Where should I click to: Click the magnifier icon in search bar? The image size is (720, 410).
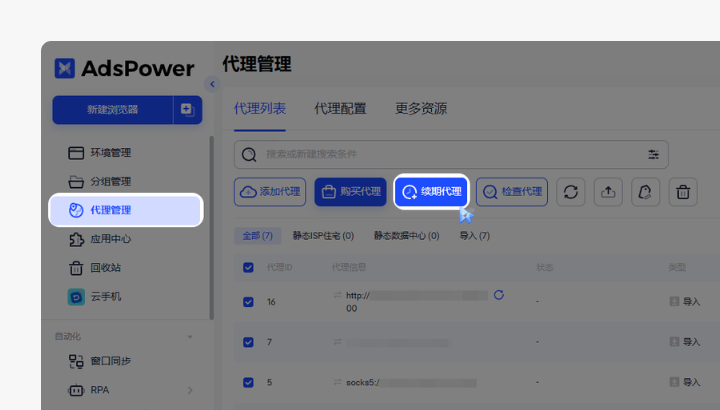pos(249,155)
